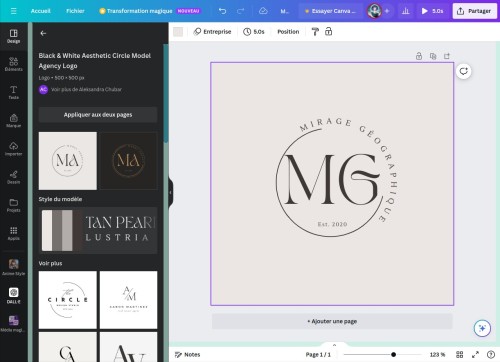Choose the Circle logo template

(x=68, y=300)
